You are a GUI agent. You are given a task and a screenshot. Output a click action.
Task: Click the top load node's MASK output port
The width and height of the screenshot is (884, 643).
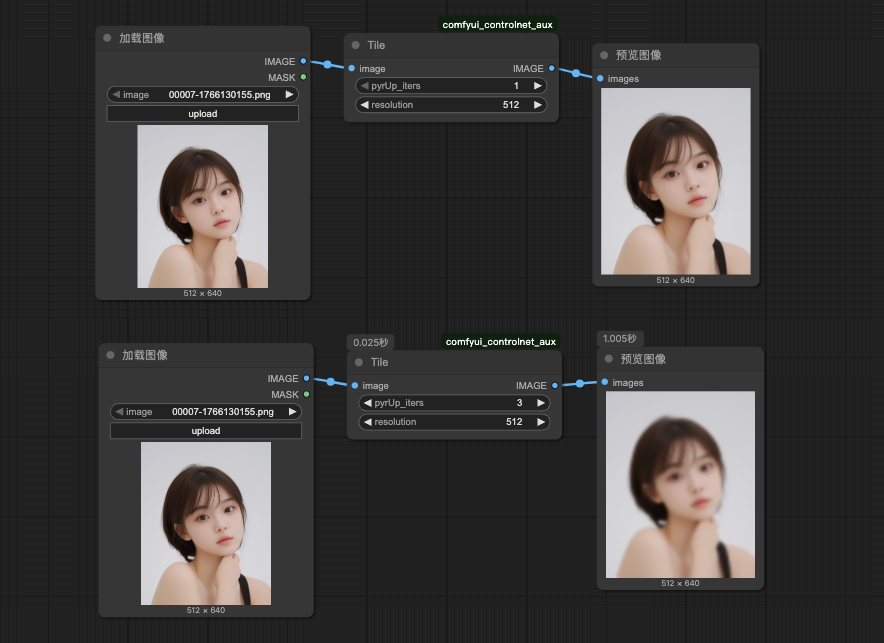coord(303,77)
